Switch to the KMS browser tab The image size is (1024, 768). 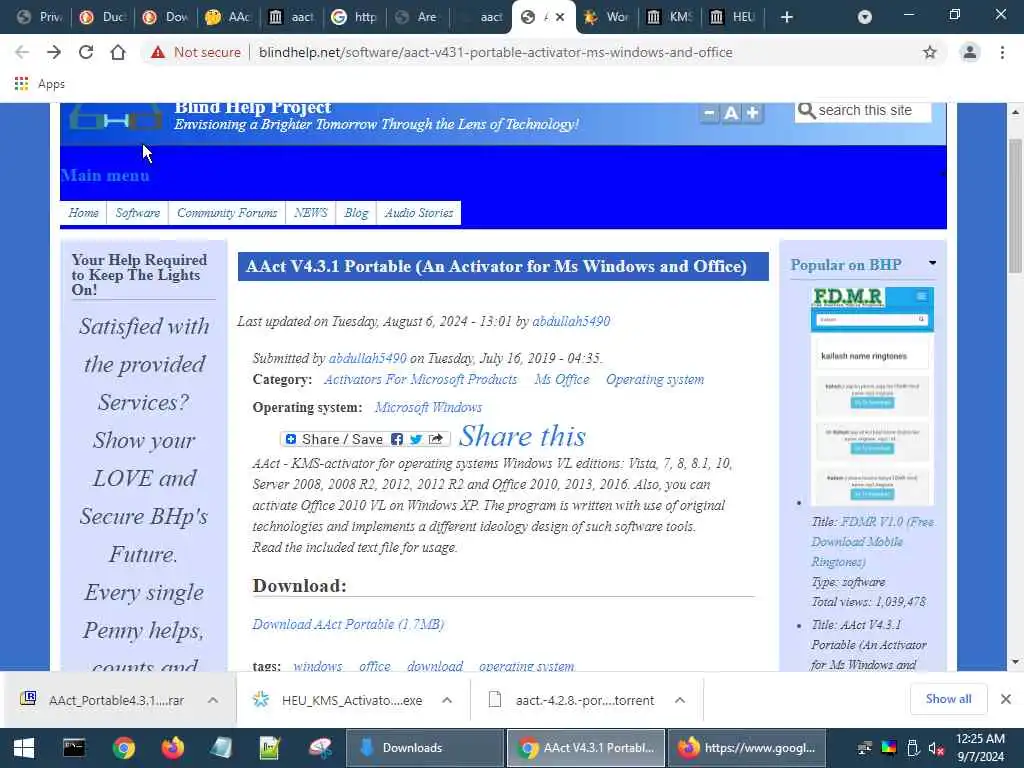(669, 17)
